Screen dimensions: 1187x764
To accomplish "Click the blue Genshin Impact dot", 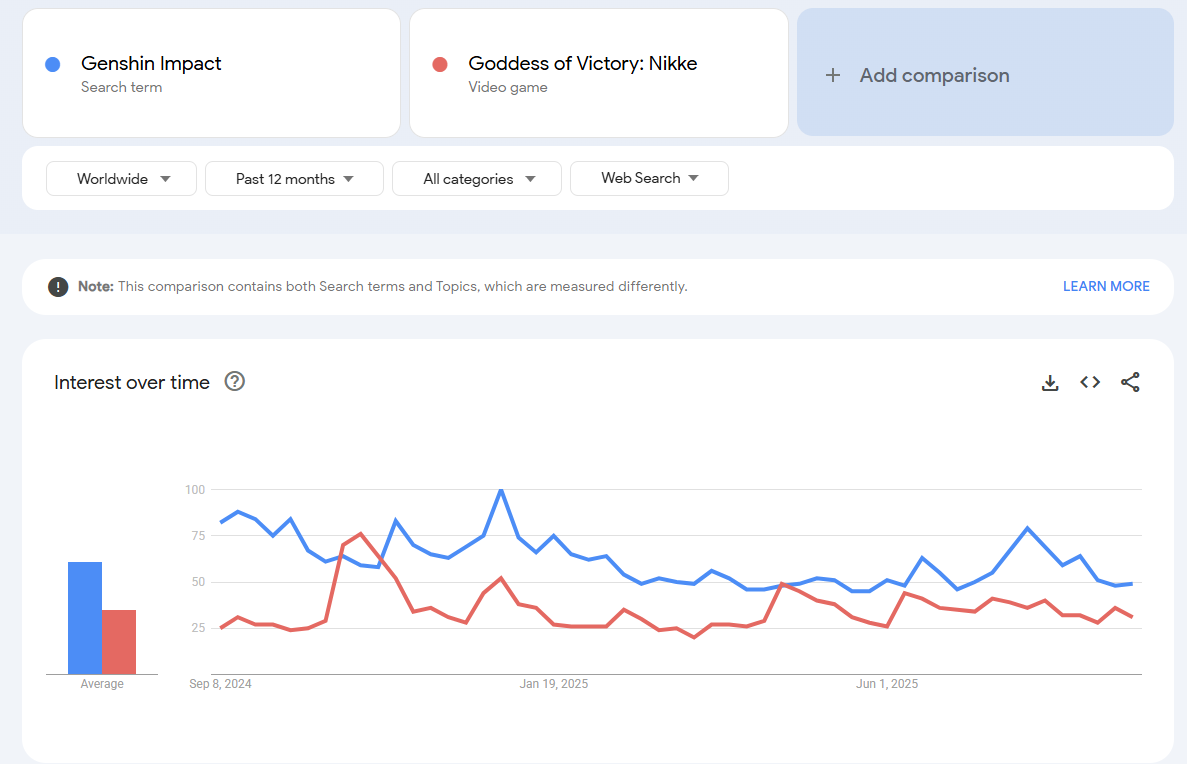I will pos(53,64).
